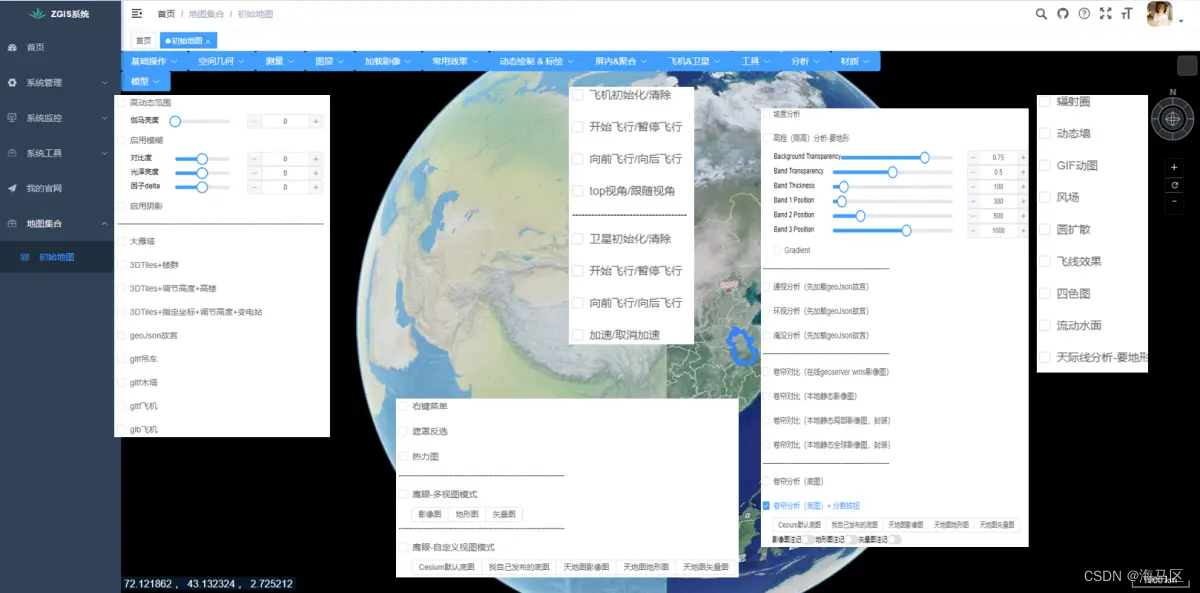The image size is (1200, 593).
Task: Enable the 高动态范围 checkbox
Action: tap(121, 103)
